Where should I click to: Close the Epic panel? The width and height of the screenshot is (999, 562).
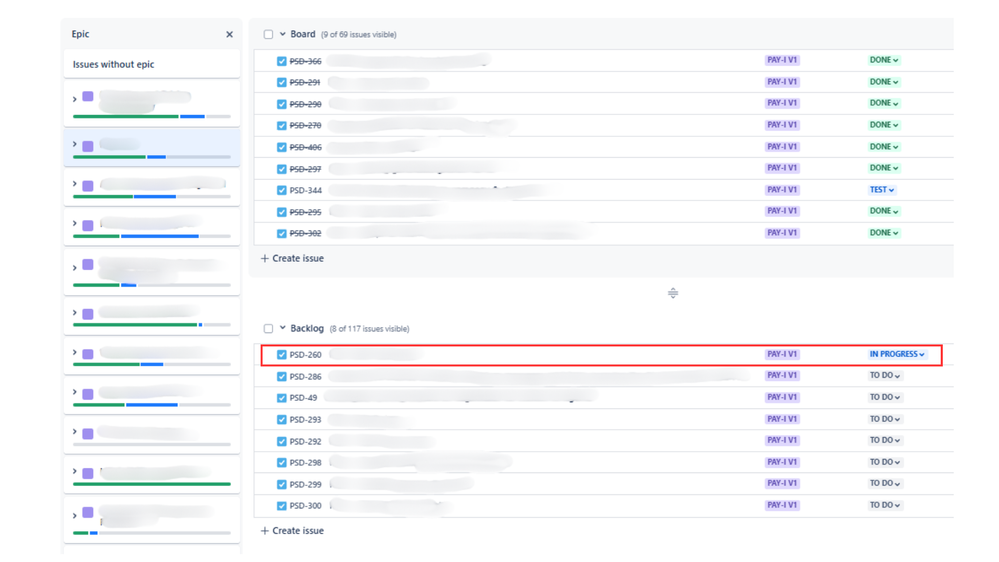(x=229, y=34)
